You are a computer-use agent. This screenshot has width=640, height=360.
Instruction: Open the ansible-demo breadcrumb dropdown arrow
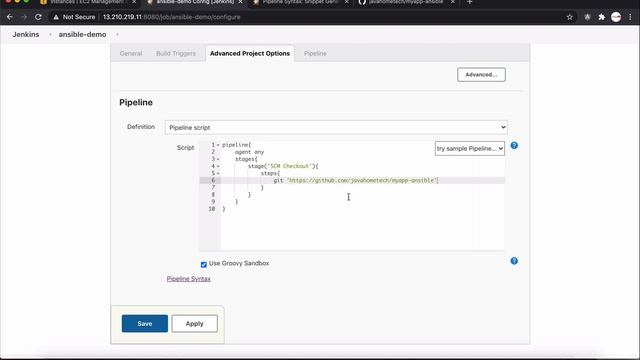tap(118, 35)
